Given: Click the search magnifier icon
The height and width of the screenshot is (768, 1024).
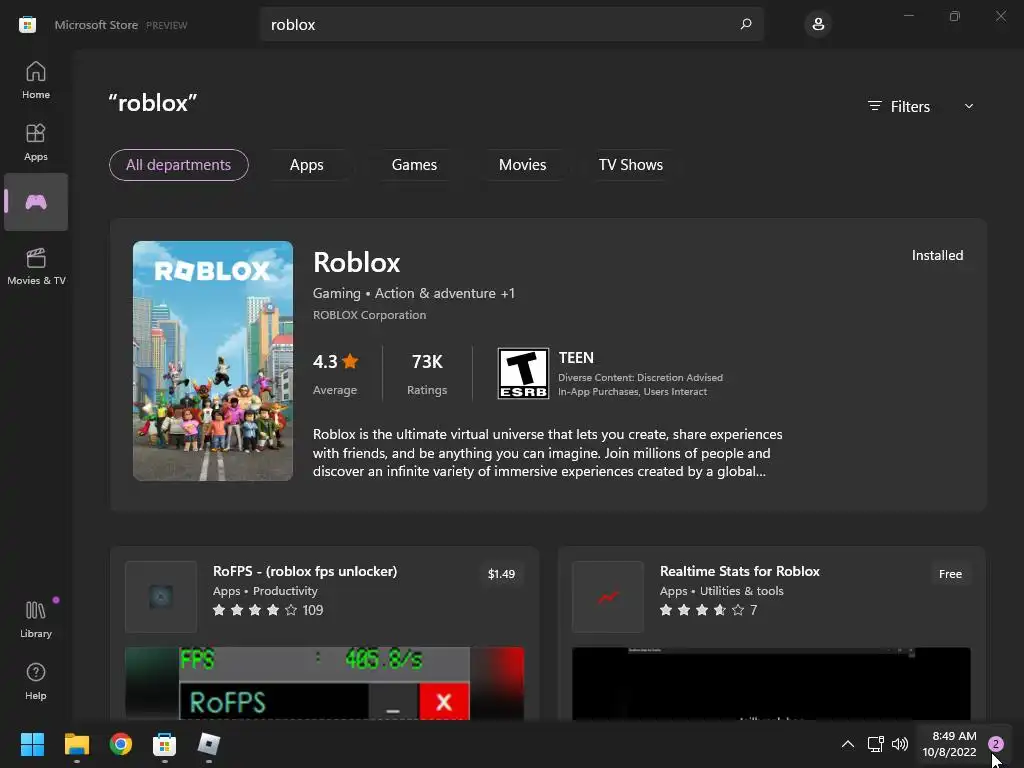Looking at the screenshot, I should [746, 24].
